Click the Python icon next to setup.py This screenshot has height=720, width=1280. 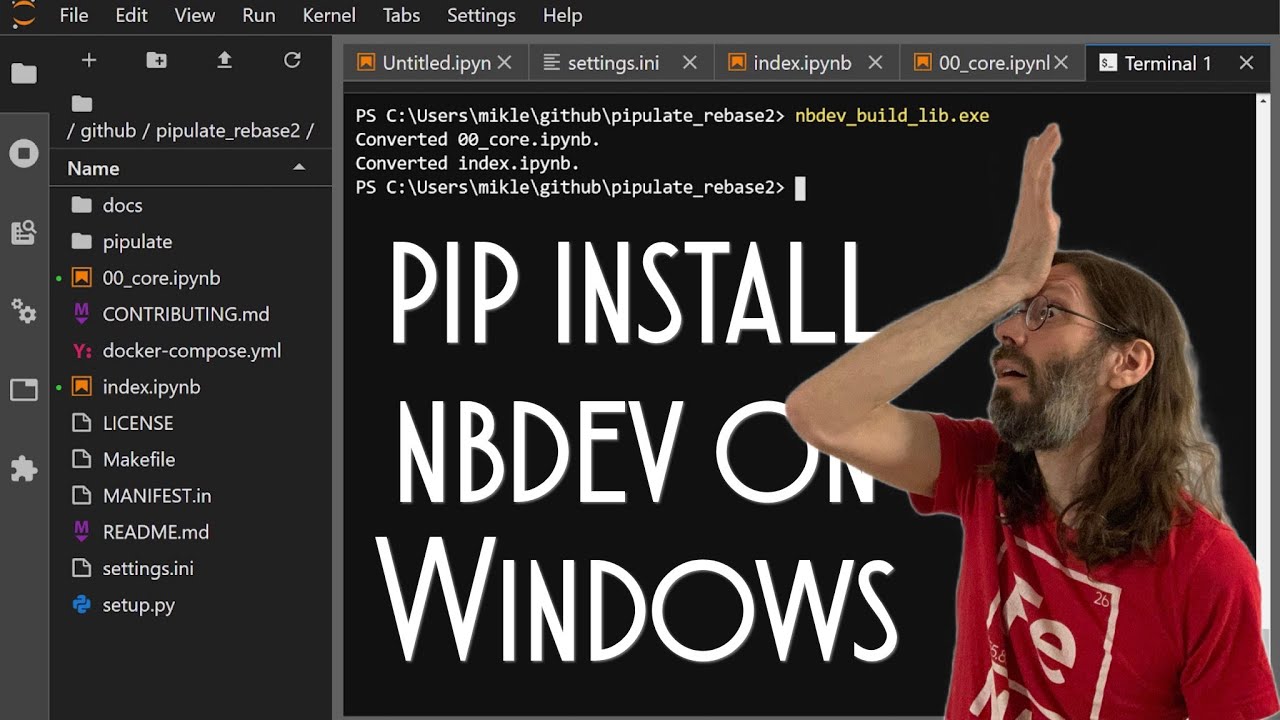[x=82, y=605]
